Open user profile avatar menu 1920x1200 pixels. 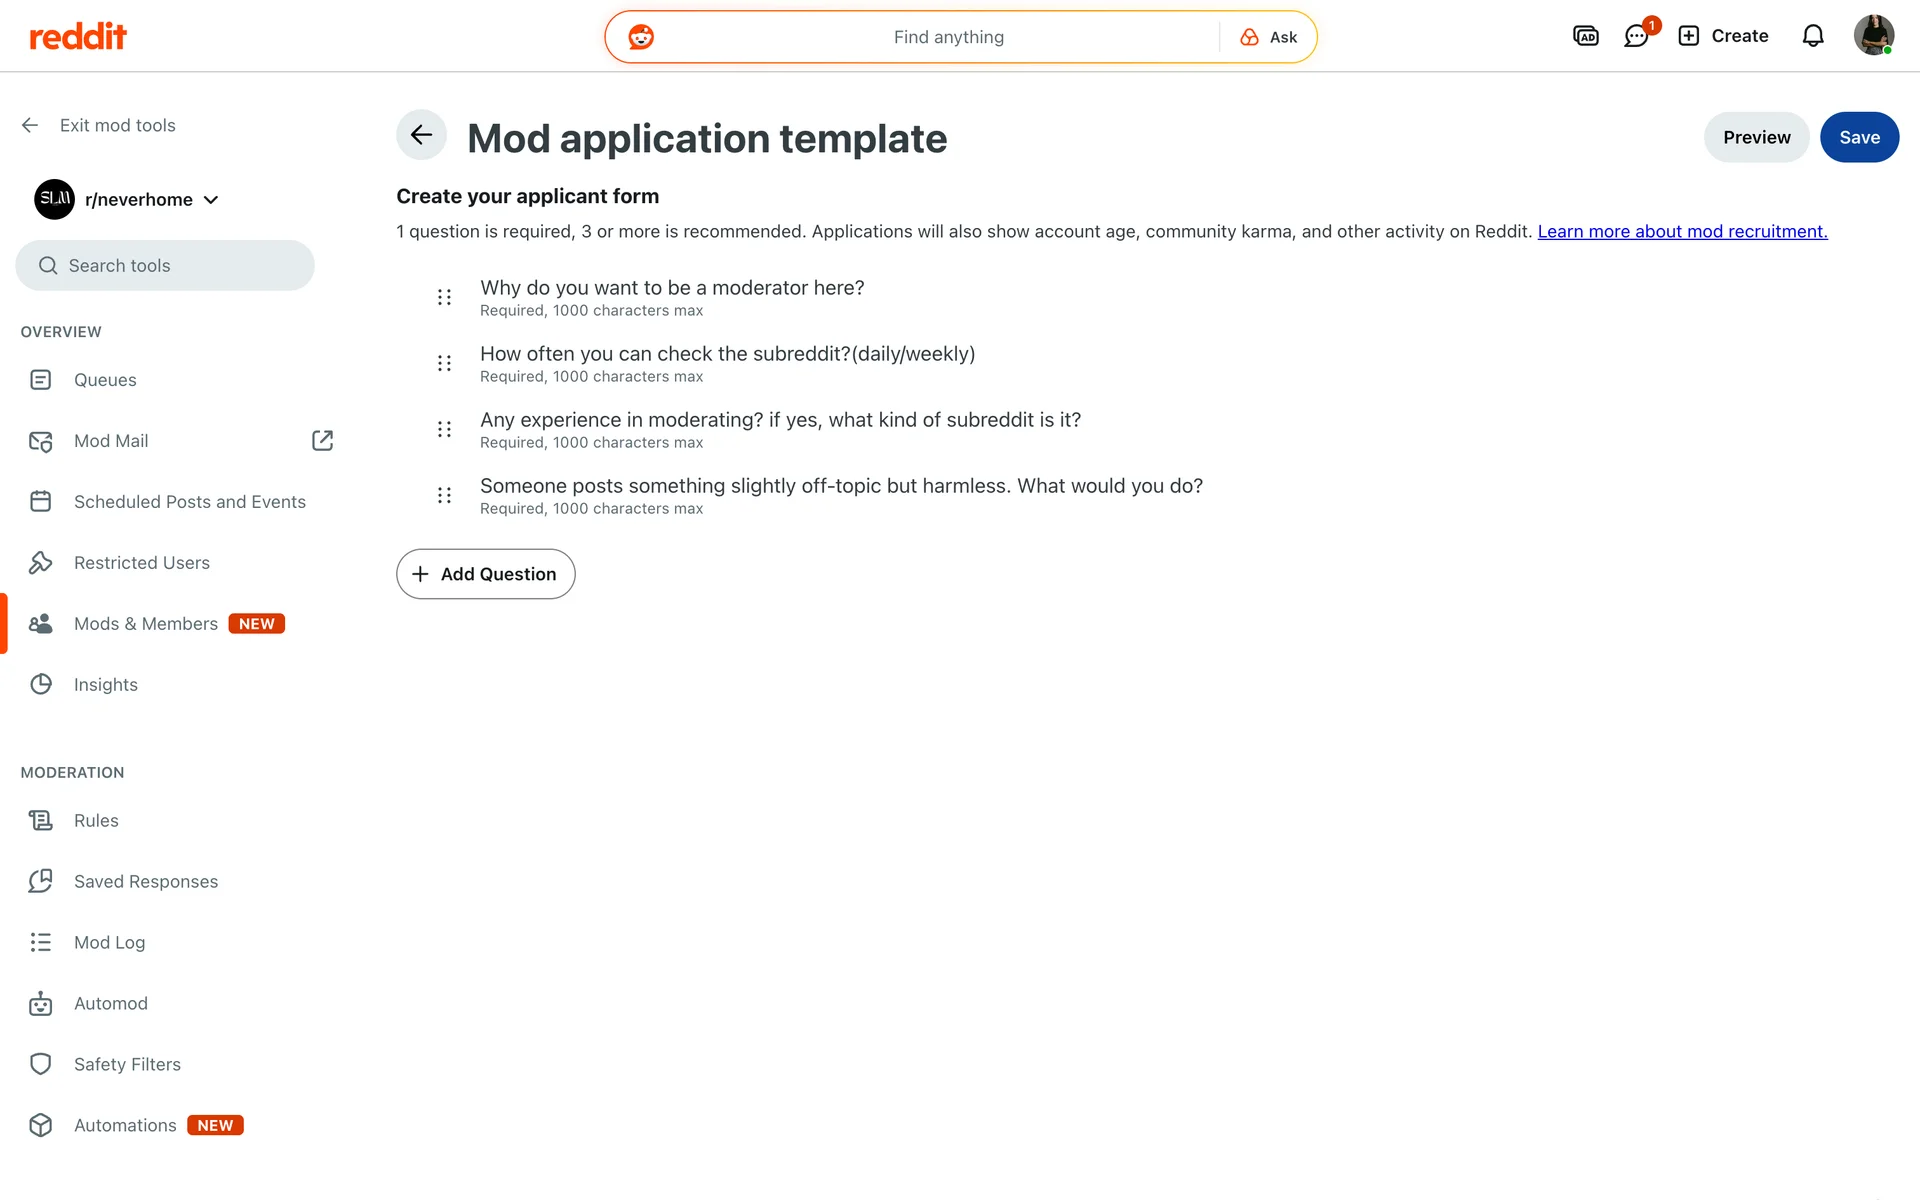click(1873, 36)
